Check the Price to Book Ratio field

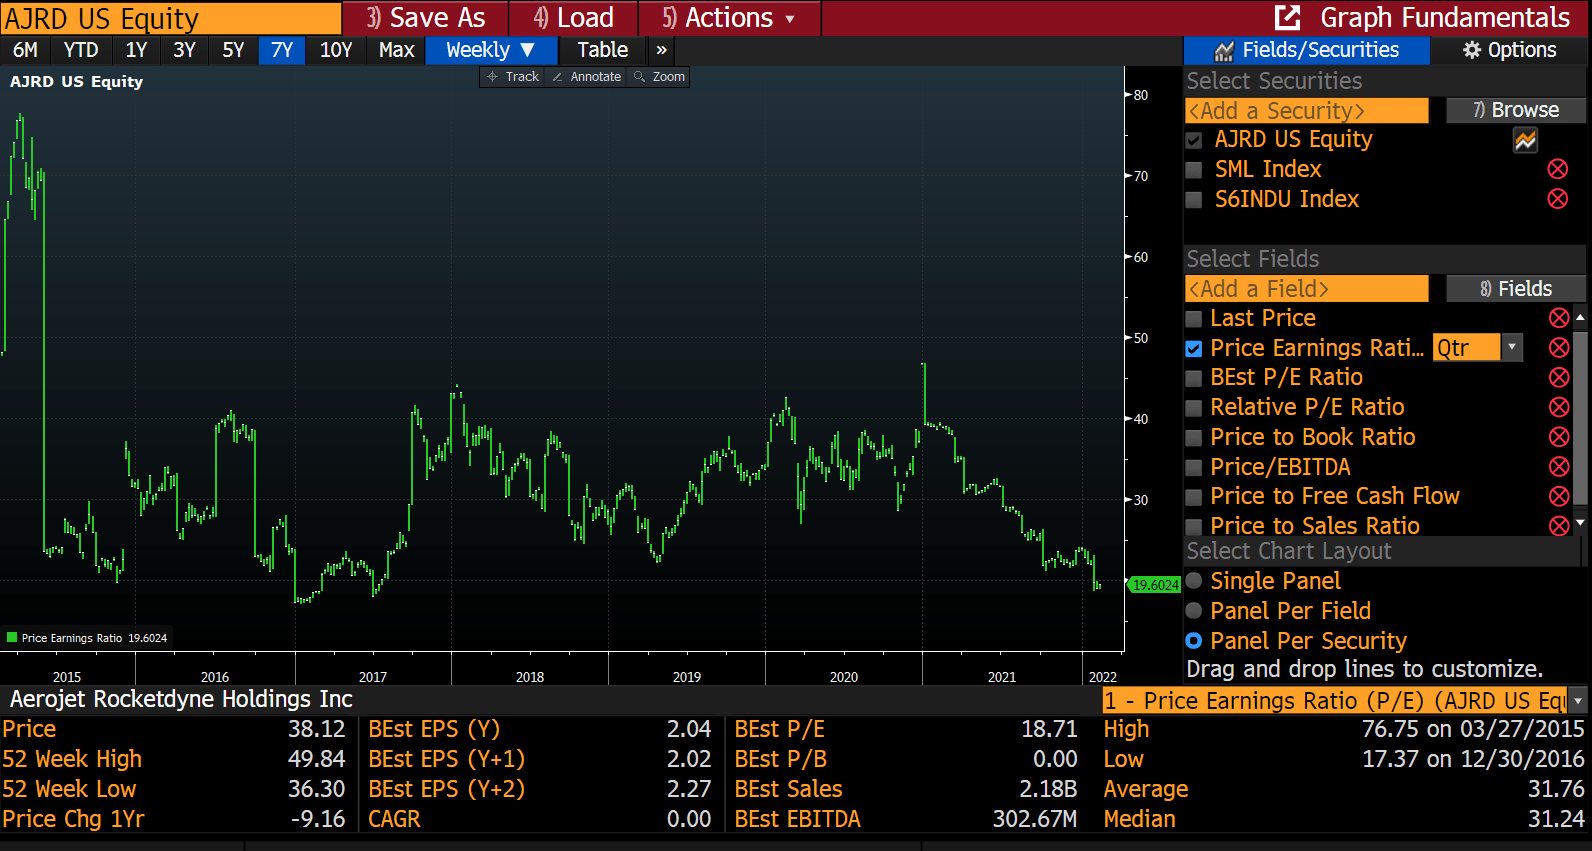[x=1193, y=438]
